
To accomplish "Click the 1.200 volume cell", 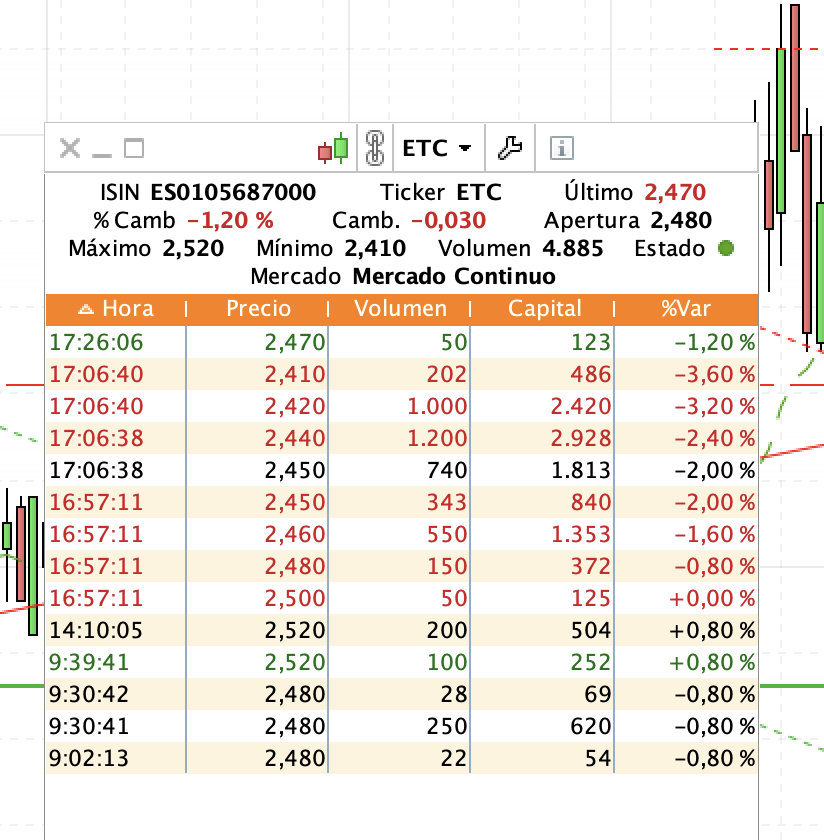I will 437,438.
